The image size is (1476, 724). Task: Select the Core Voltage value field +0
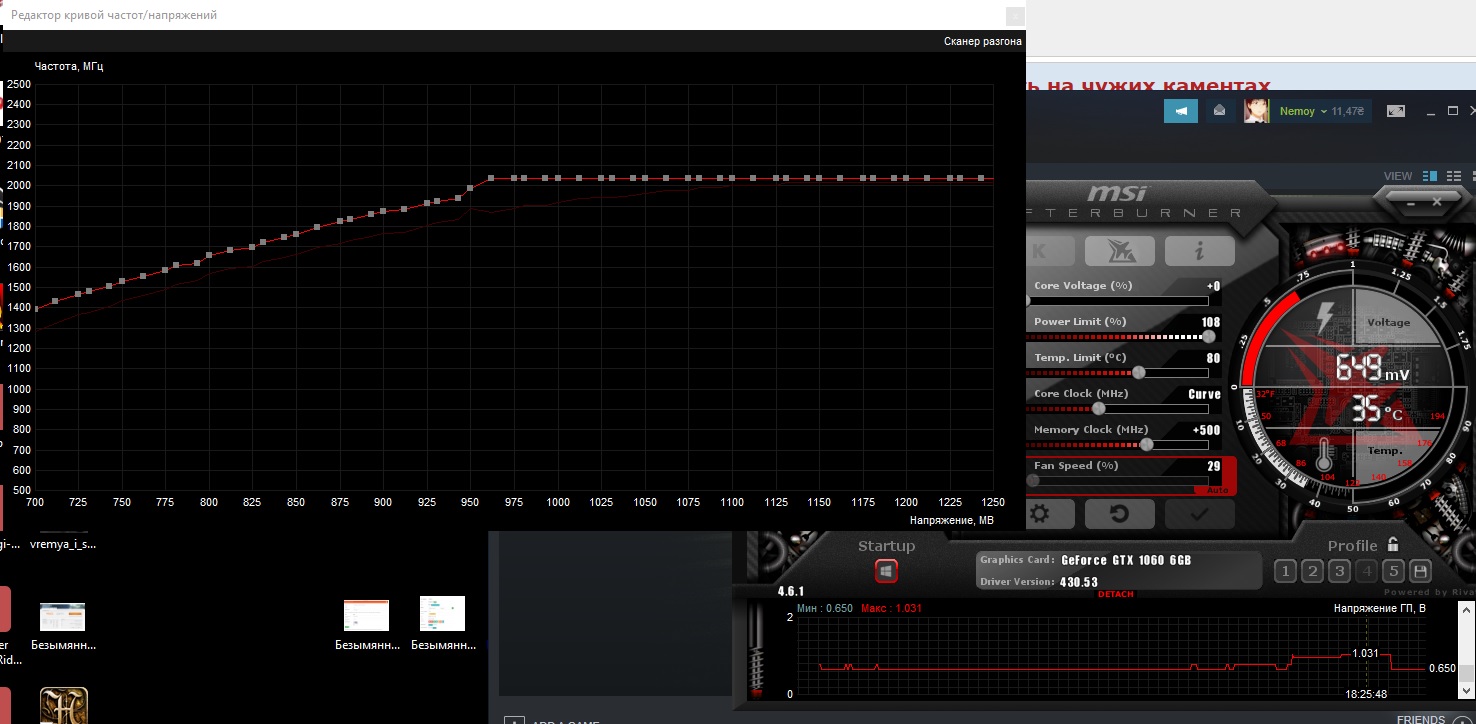pyautogui.click(x=1213, y=286)
